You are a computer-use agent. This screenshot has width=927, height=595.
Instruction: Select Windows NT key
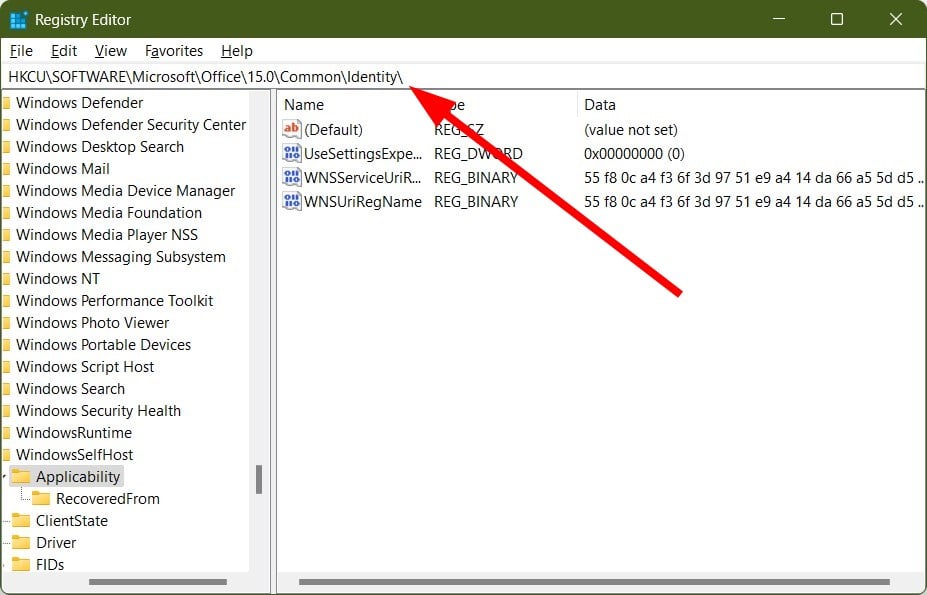point(58,279)
